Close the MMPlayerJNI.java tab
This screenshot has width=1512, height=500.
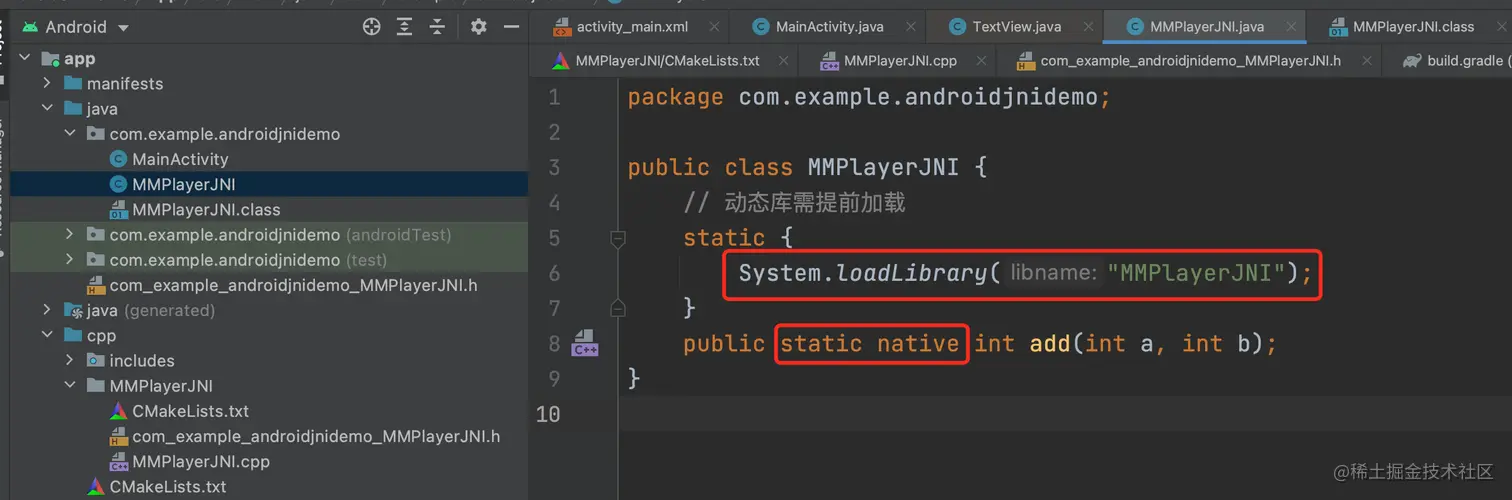[1293, 27]
